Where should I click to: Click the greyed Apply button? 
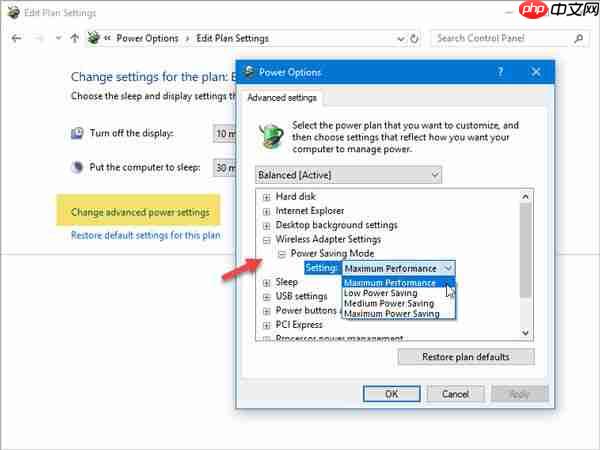[x=520, y=394]
